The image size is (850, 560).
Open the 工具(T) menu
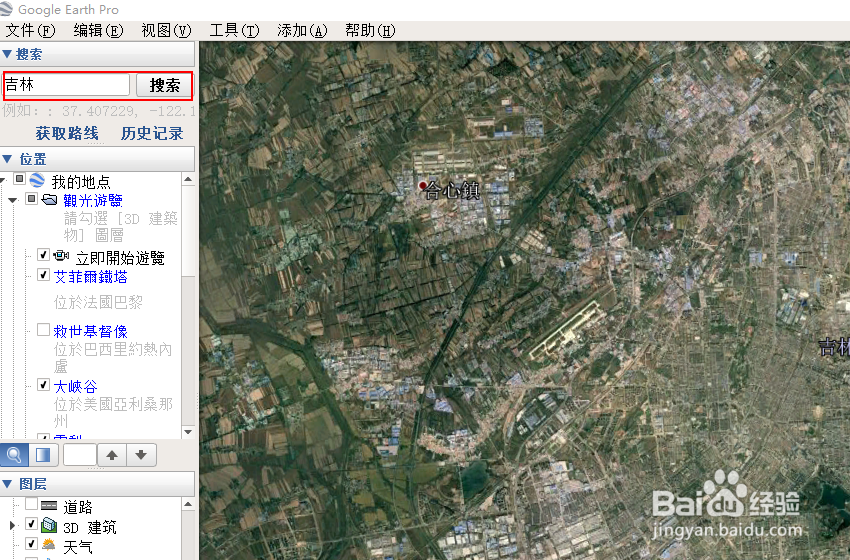click(x=234, y=31)
